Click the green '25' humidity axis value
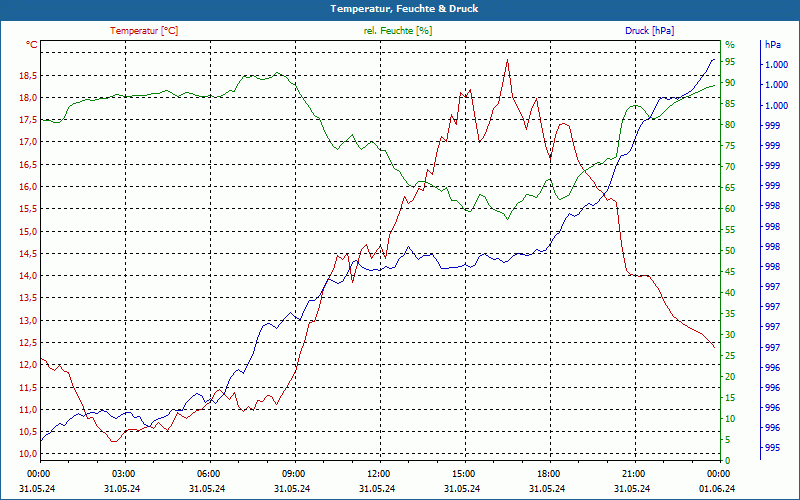The height and width of the screenshot is (500, 800). pos(730,356)
